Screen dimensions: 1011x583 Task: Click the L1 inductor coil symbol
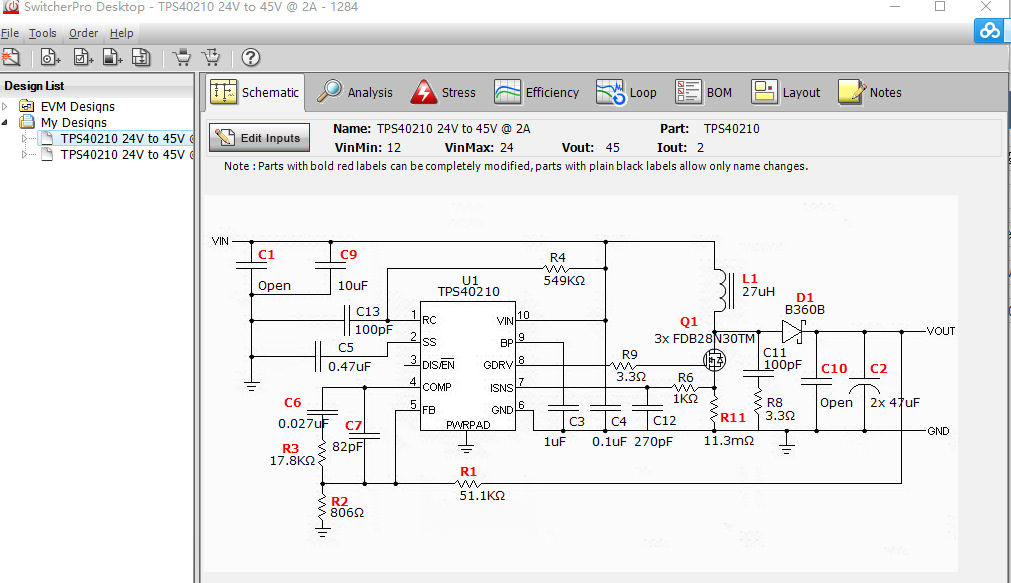pos(723,292)
